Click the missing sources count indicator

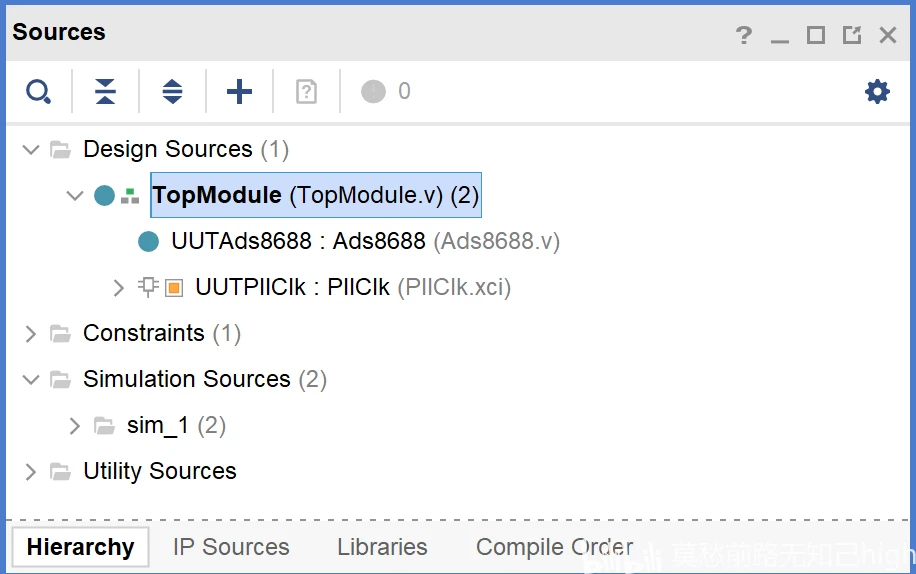click(386, 92)
